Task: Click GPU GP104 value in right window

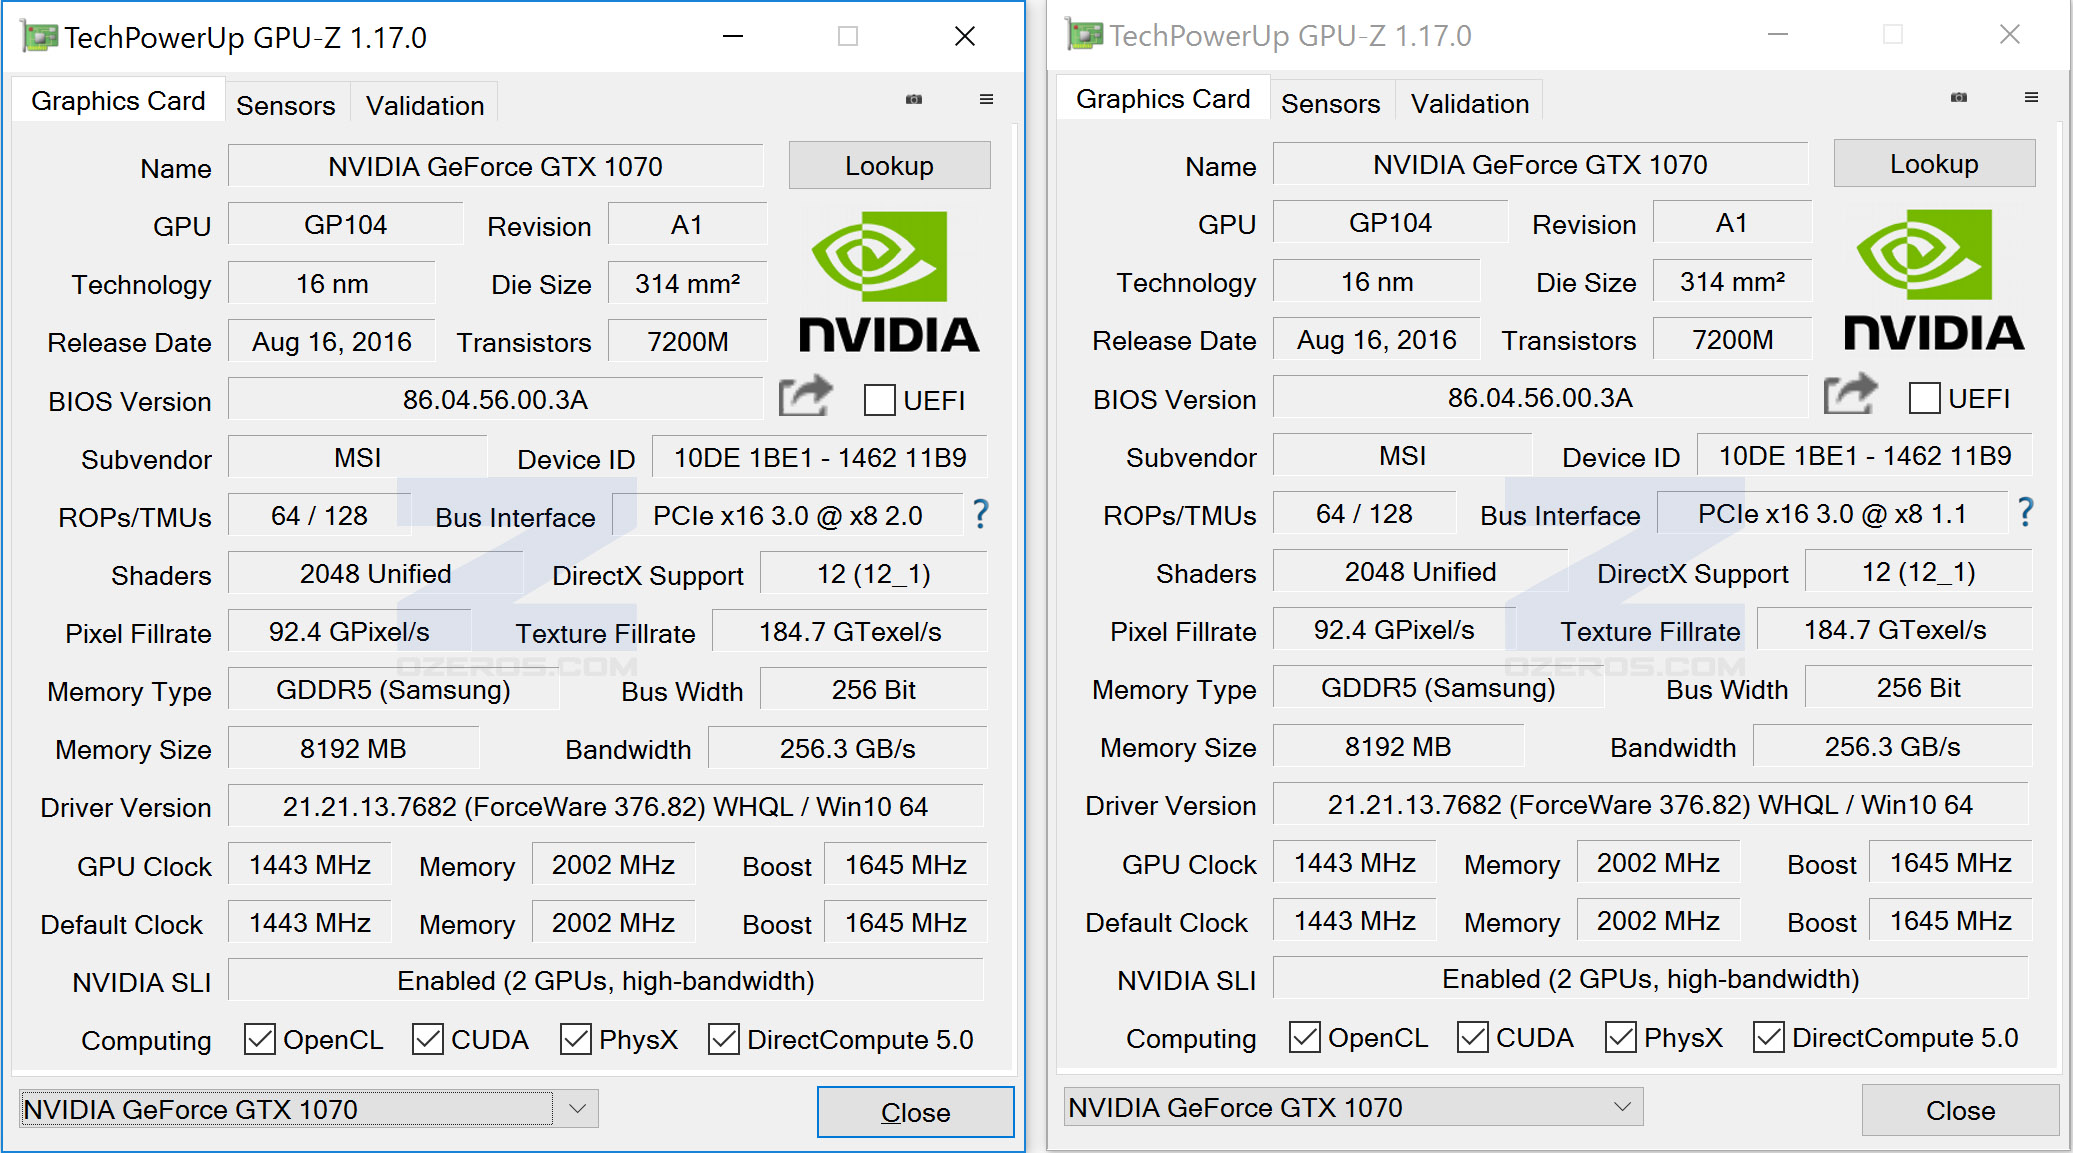Action: (x=1390, y=223)
